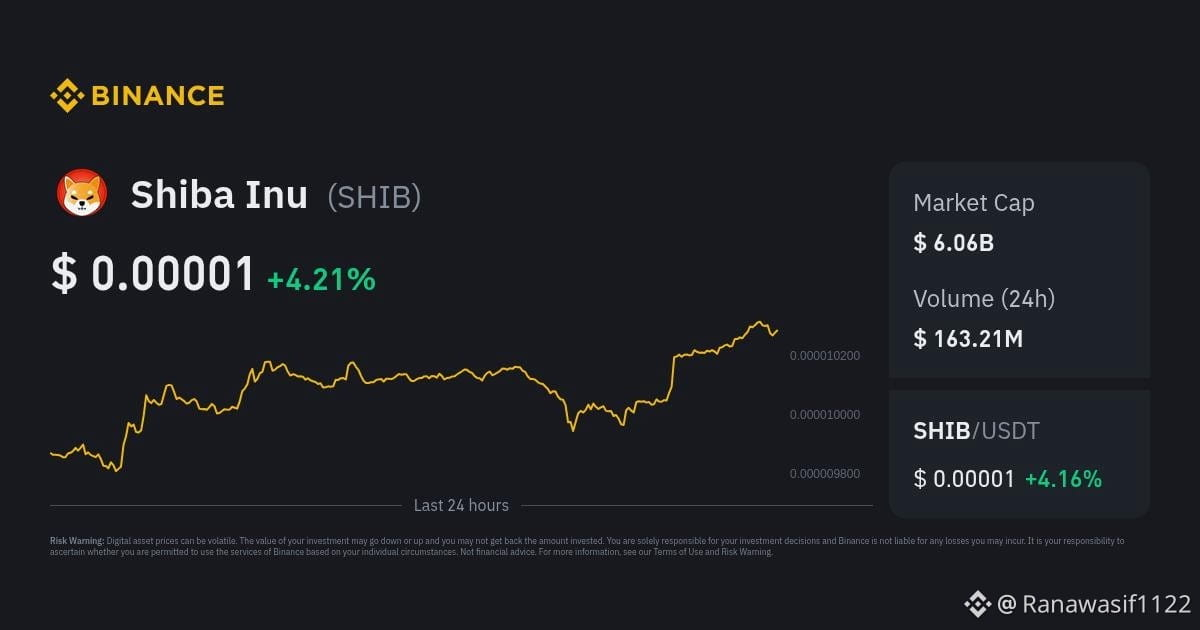The image size is (1200, 630).
Task: Click the Shiba Inu coin avatar icon
Action: tap(81, 193)
